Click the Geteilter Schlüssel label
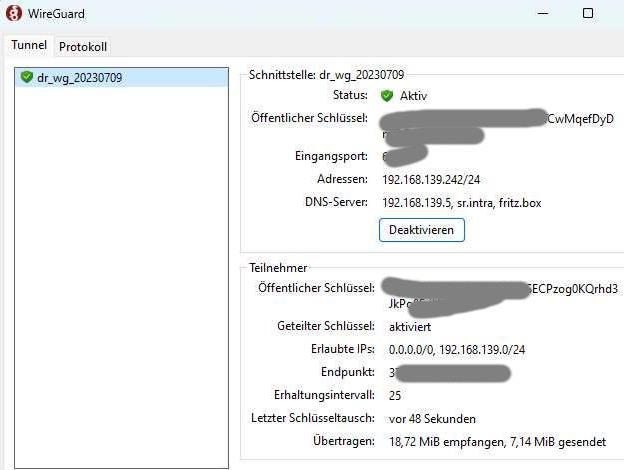This screenshot has width=624, height=470. (326, 326)
